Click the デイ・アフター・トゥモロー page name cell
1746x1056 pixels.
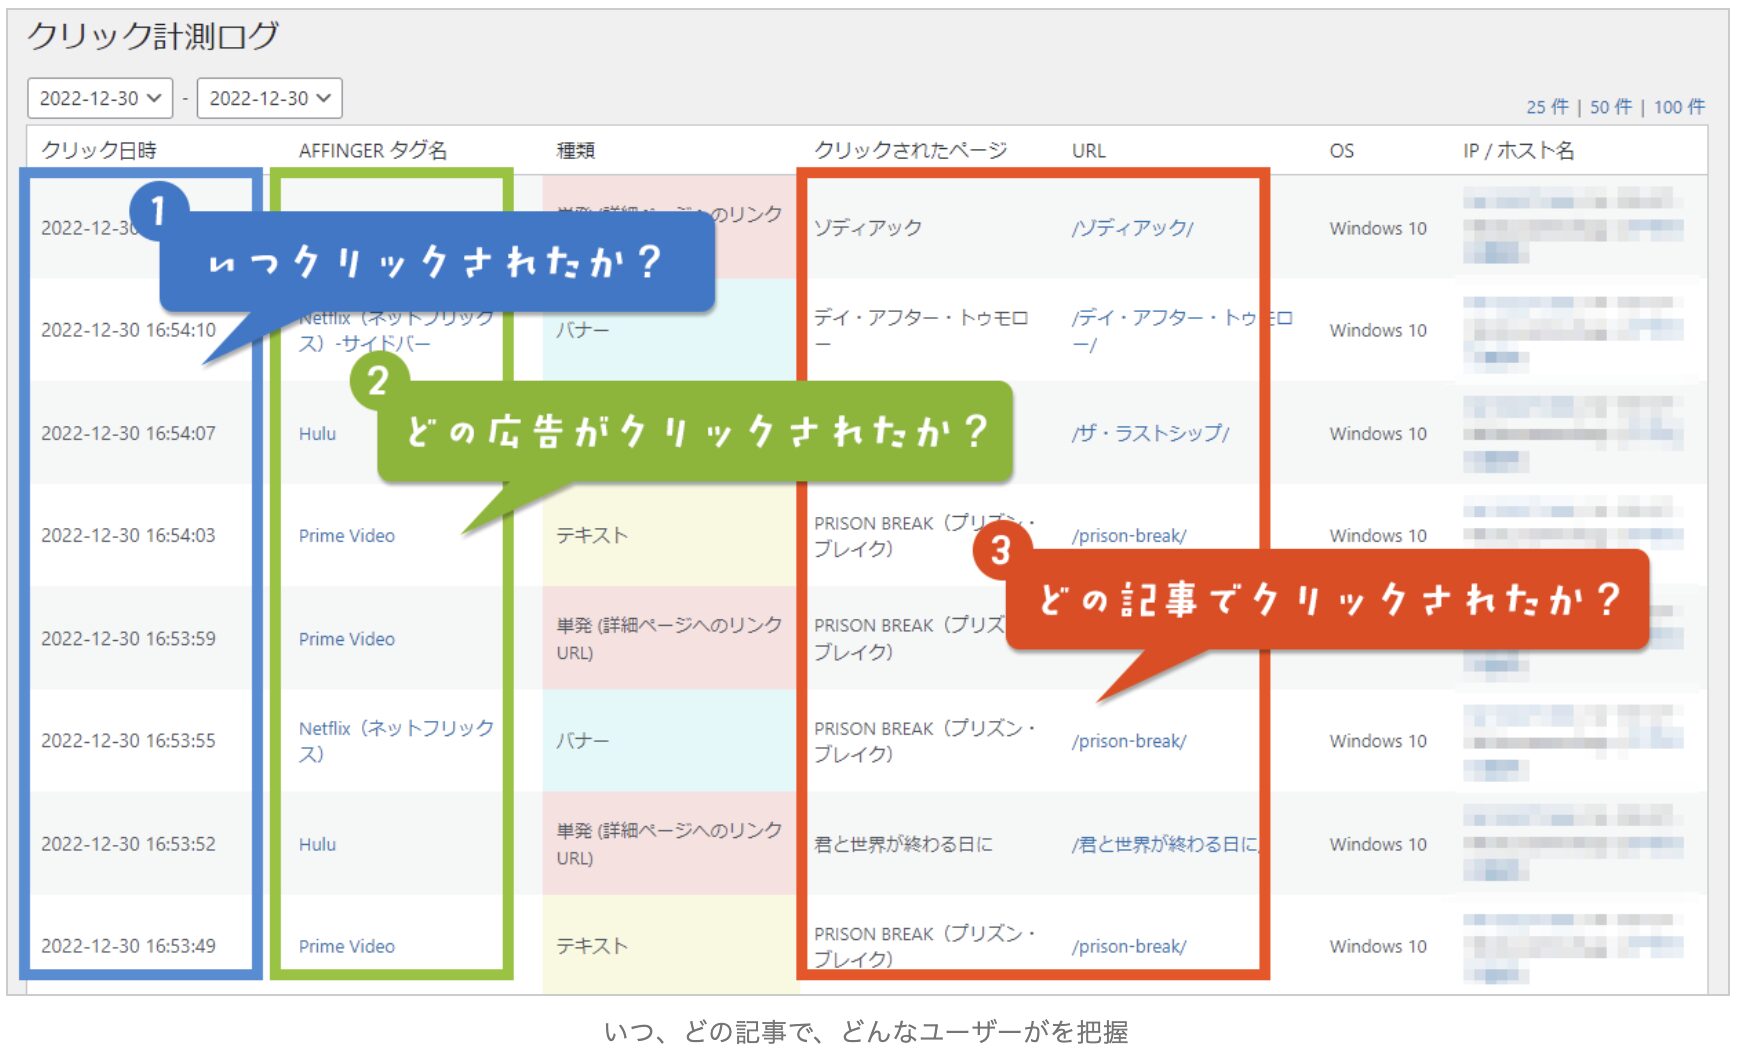(921, 331)
